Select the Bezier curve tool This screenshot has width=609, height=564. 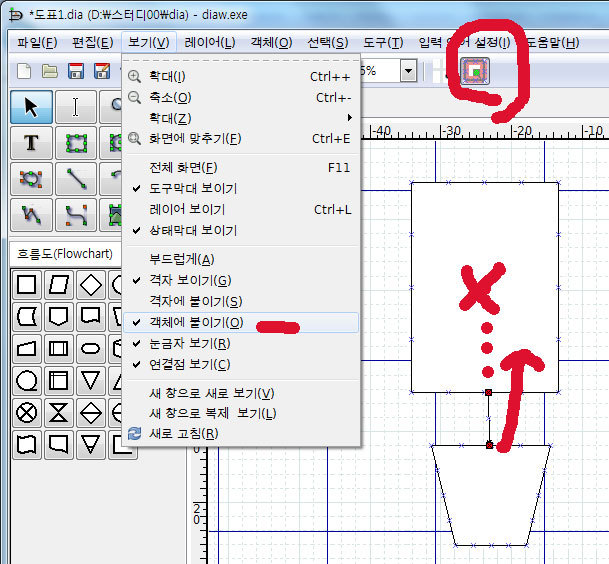click(75, 214)
